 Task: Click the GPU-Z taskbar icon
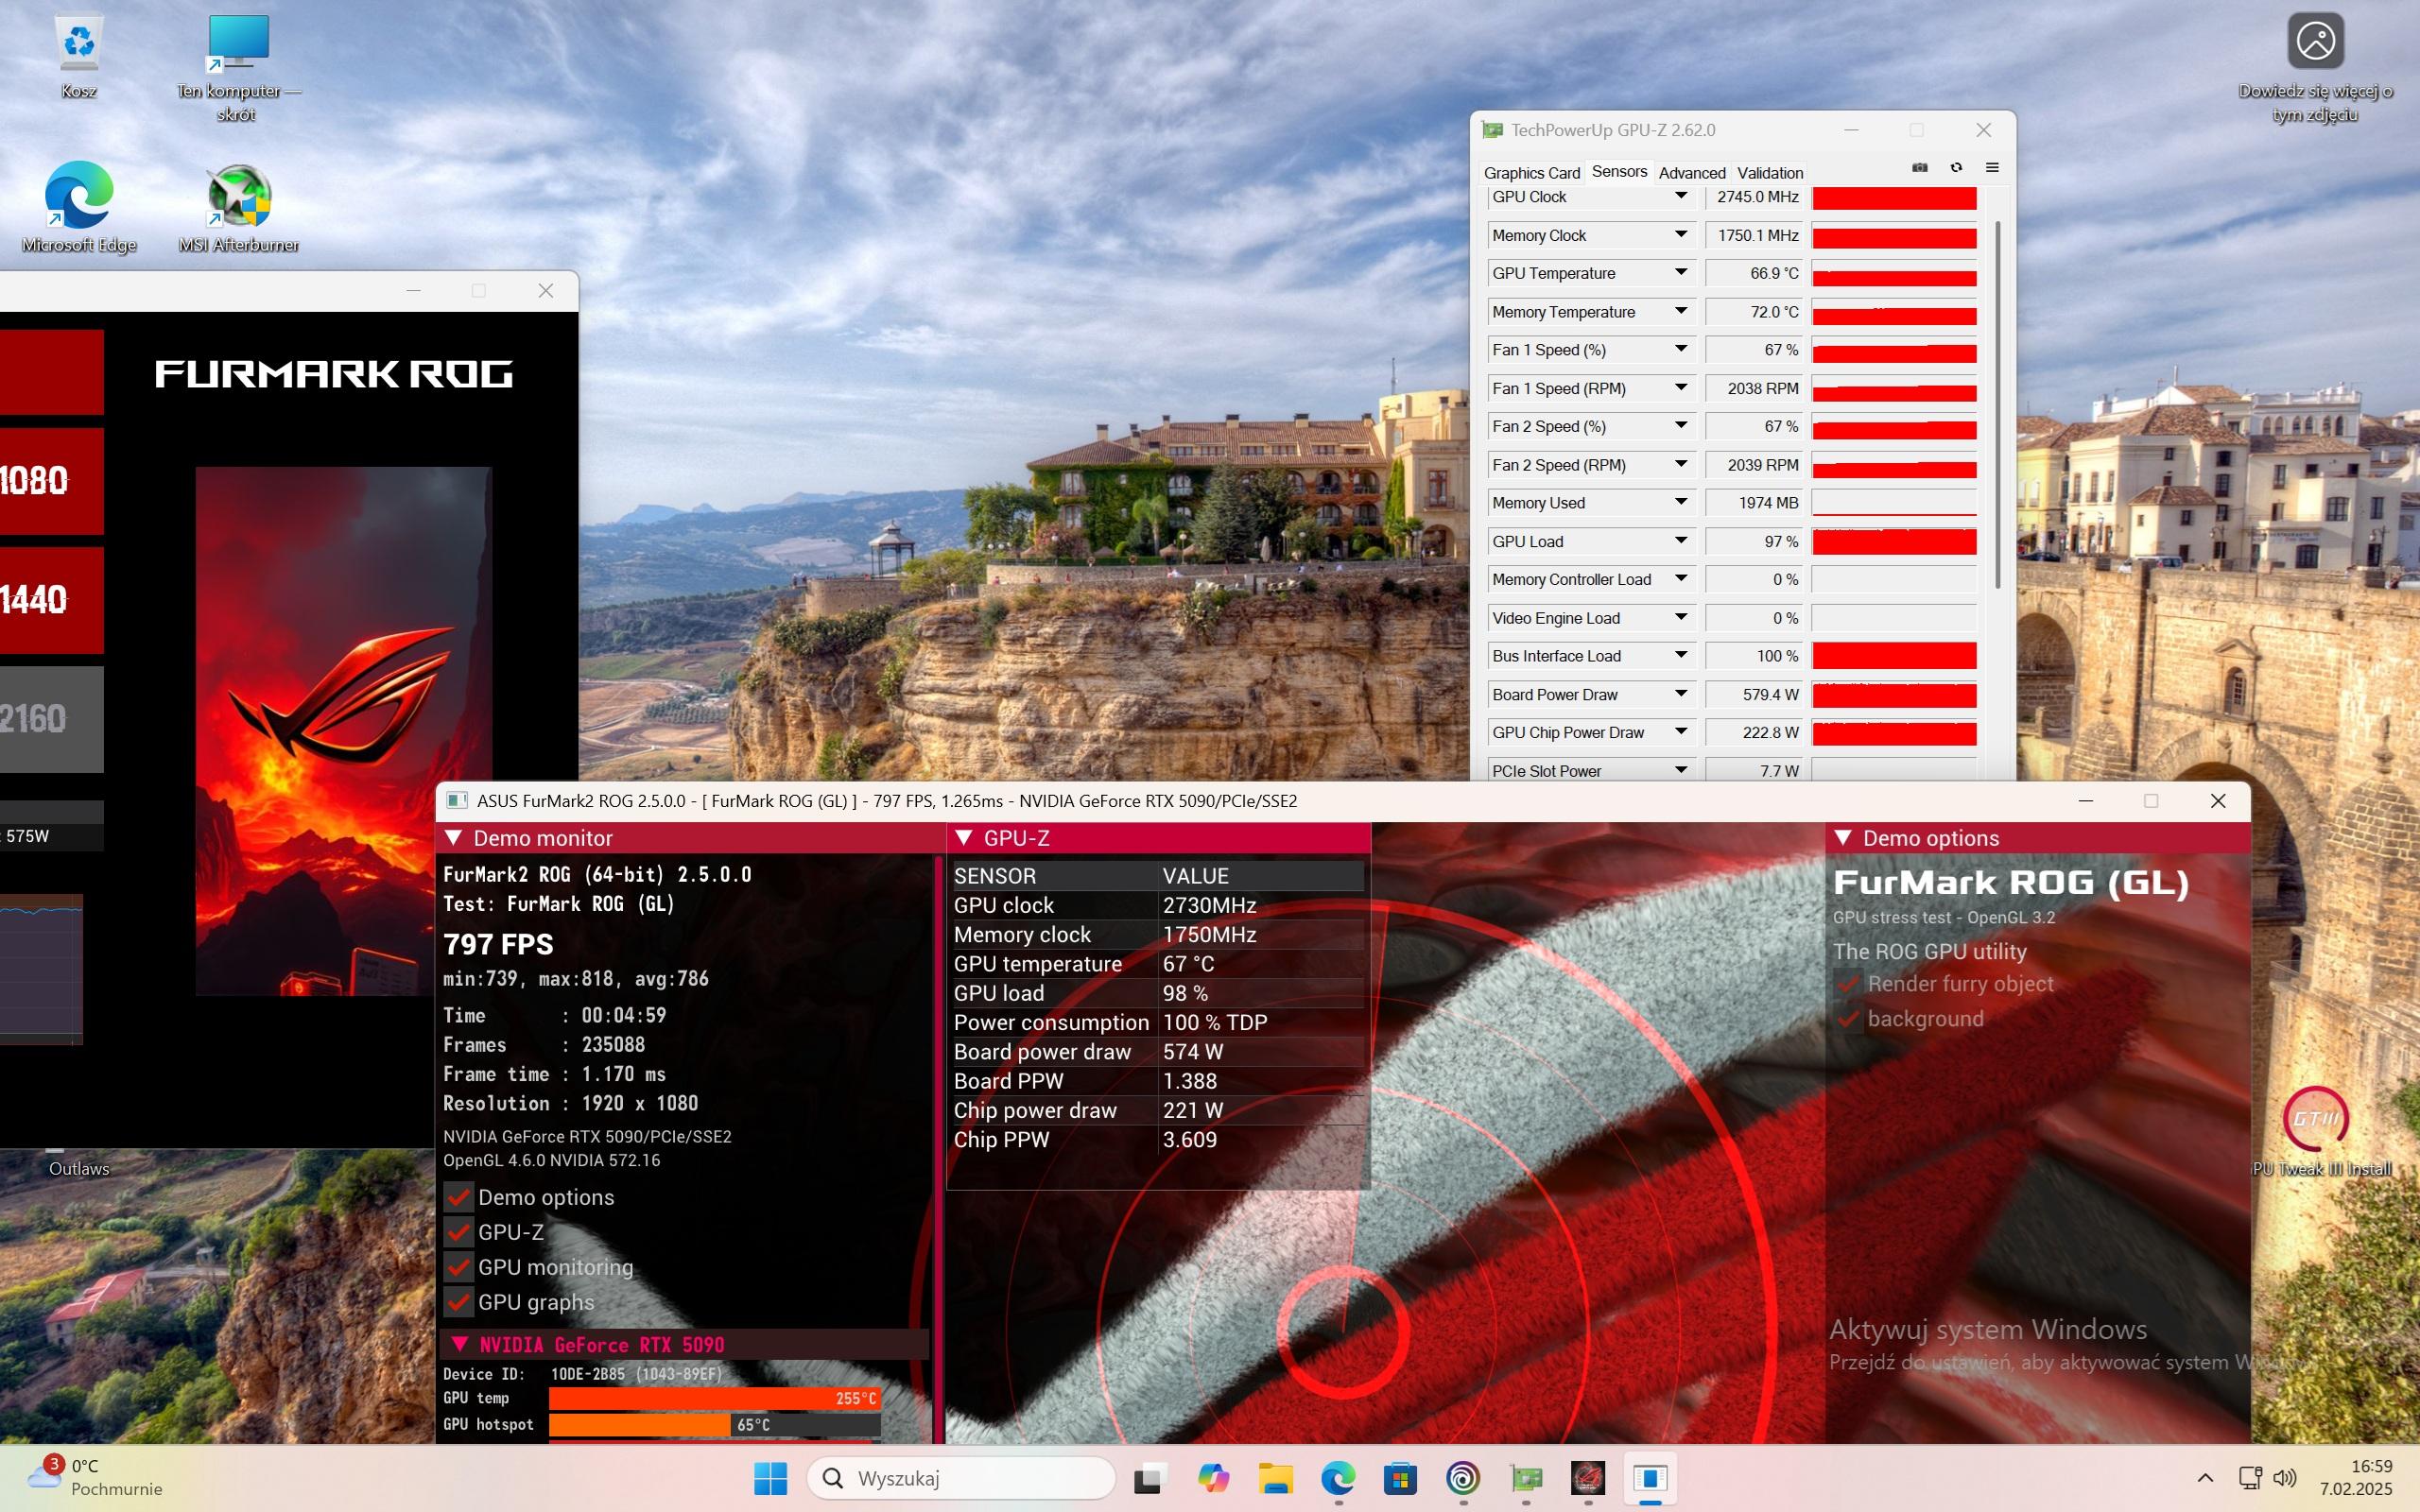[x=1525, y=1478]
